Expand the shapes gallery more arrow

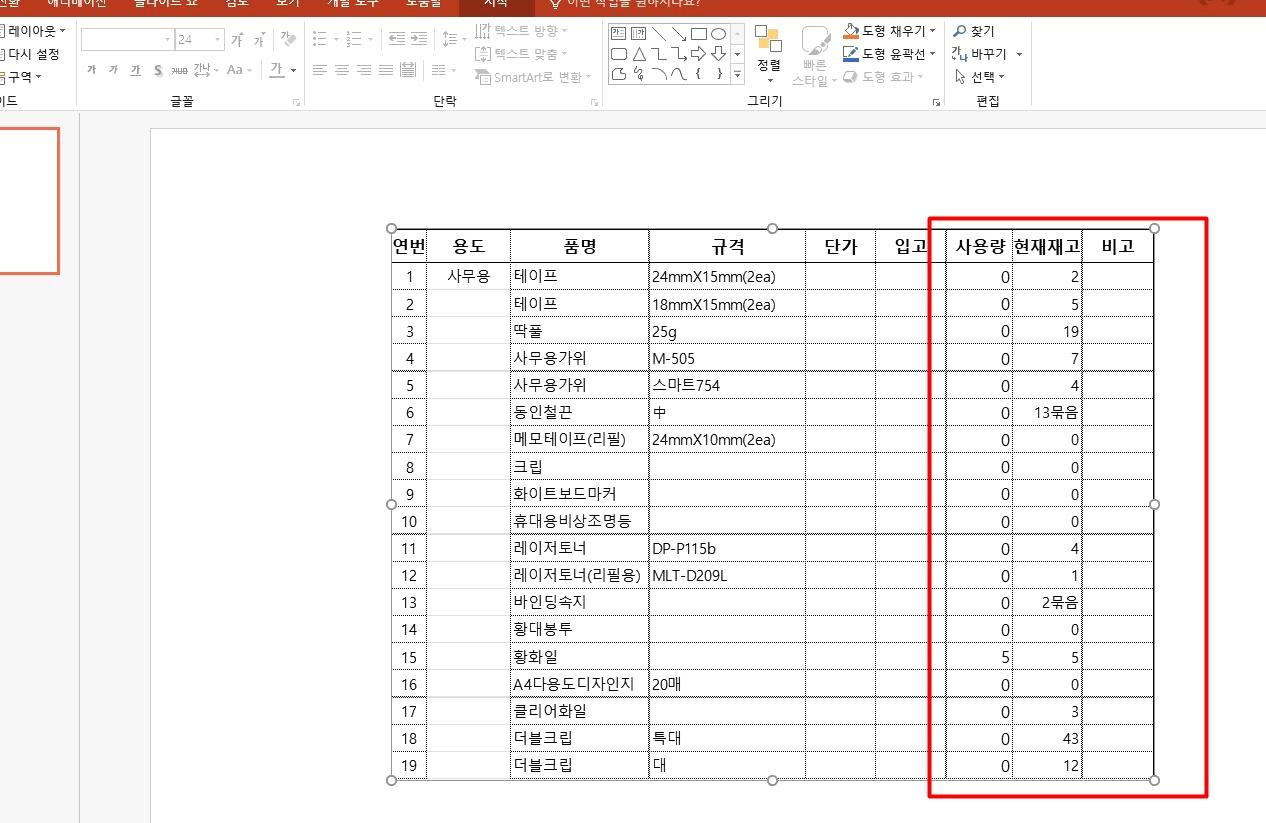(737, 74)
